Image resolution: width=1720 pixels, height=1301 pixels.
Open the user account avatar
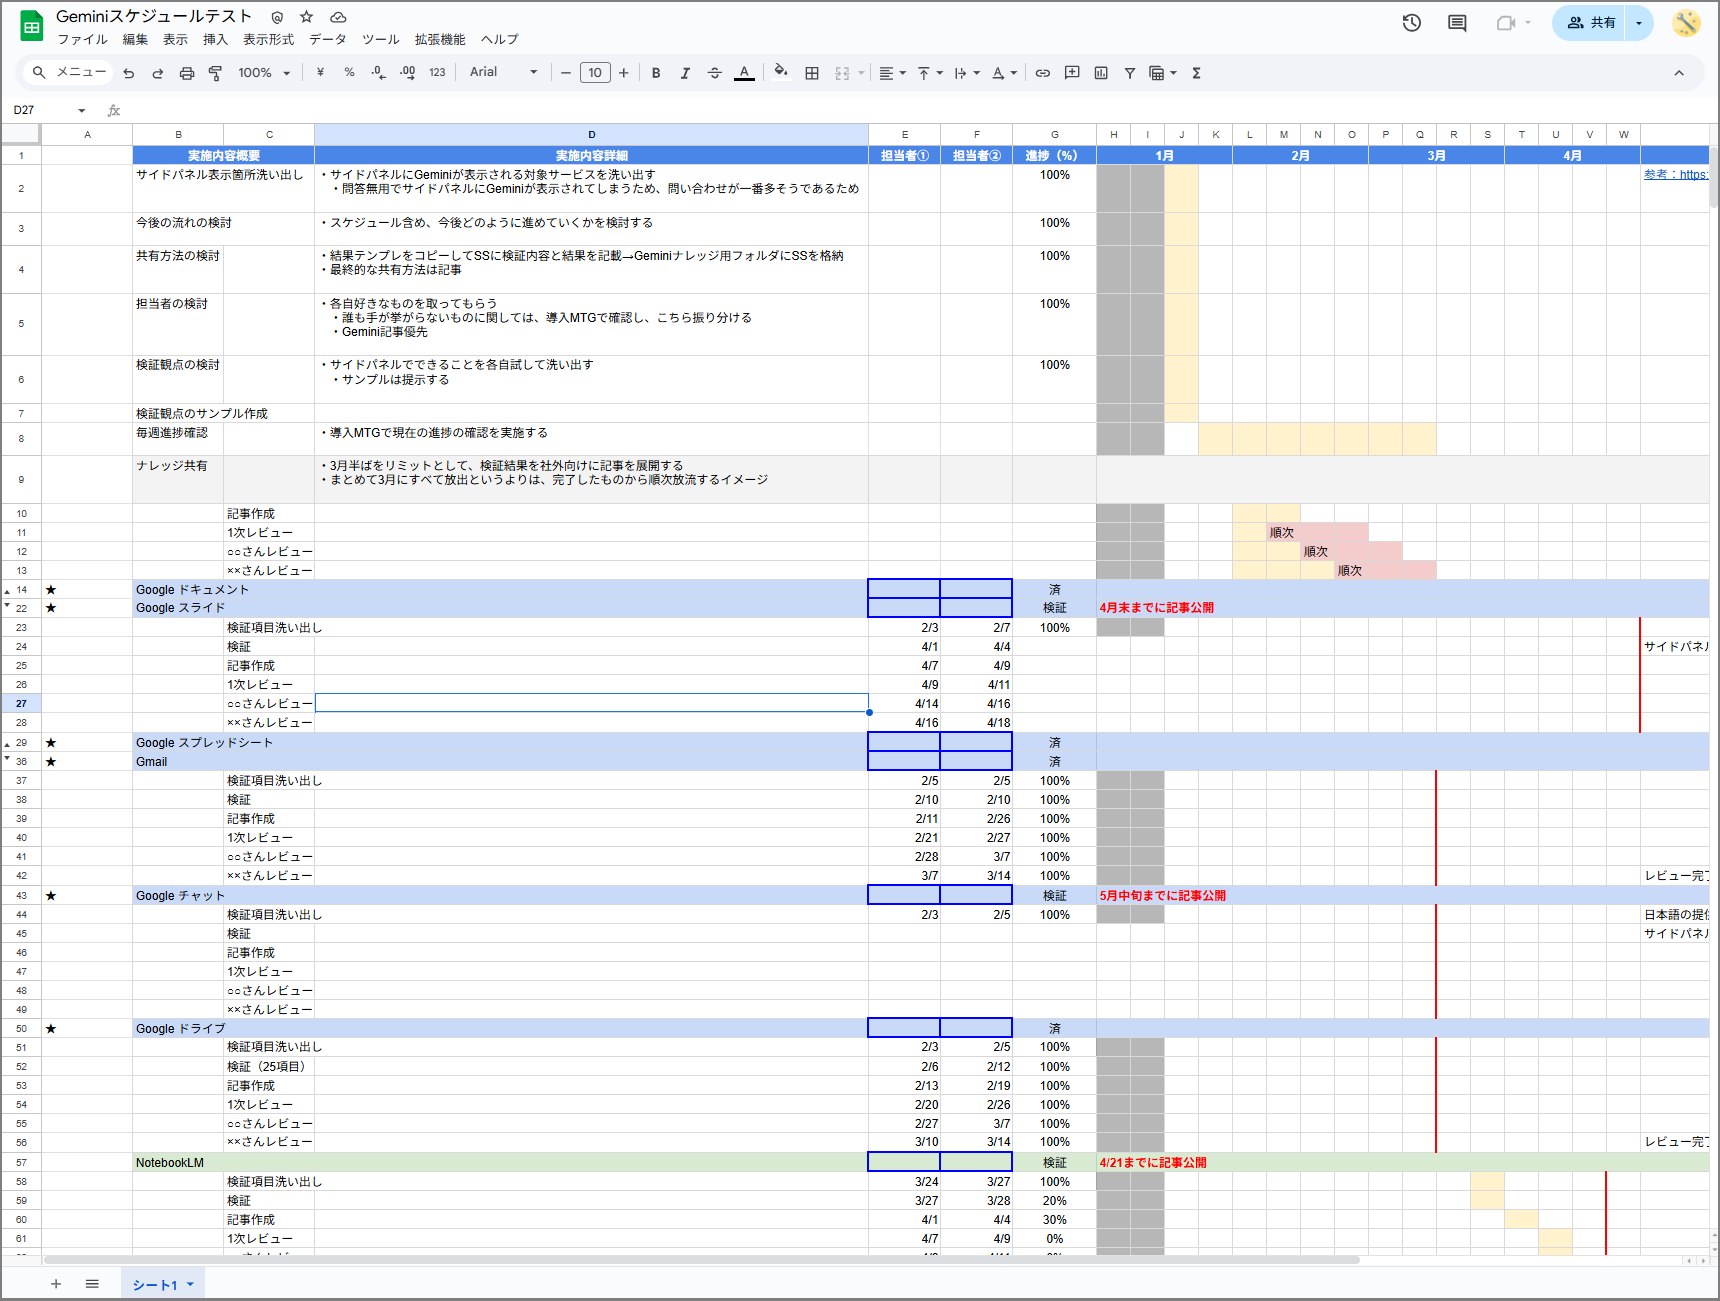[x=1687, y=23]
